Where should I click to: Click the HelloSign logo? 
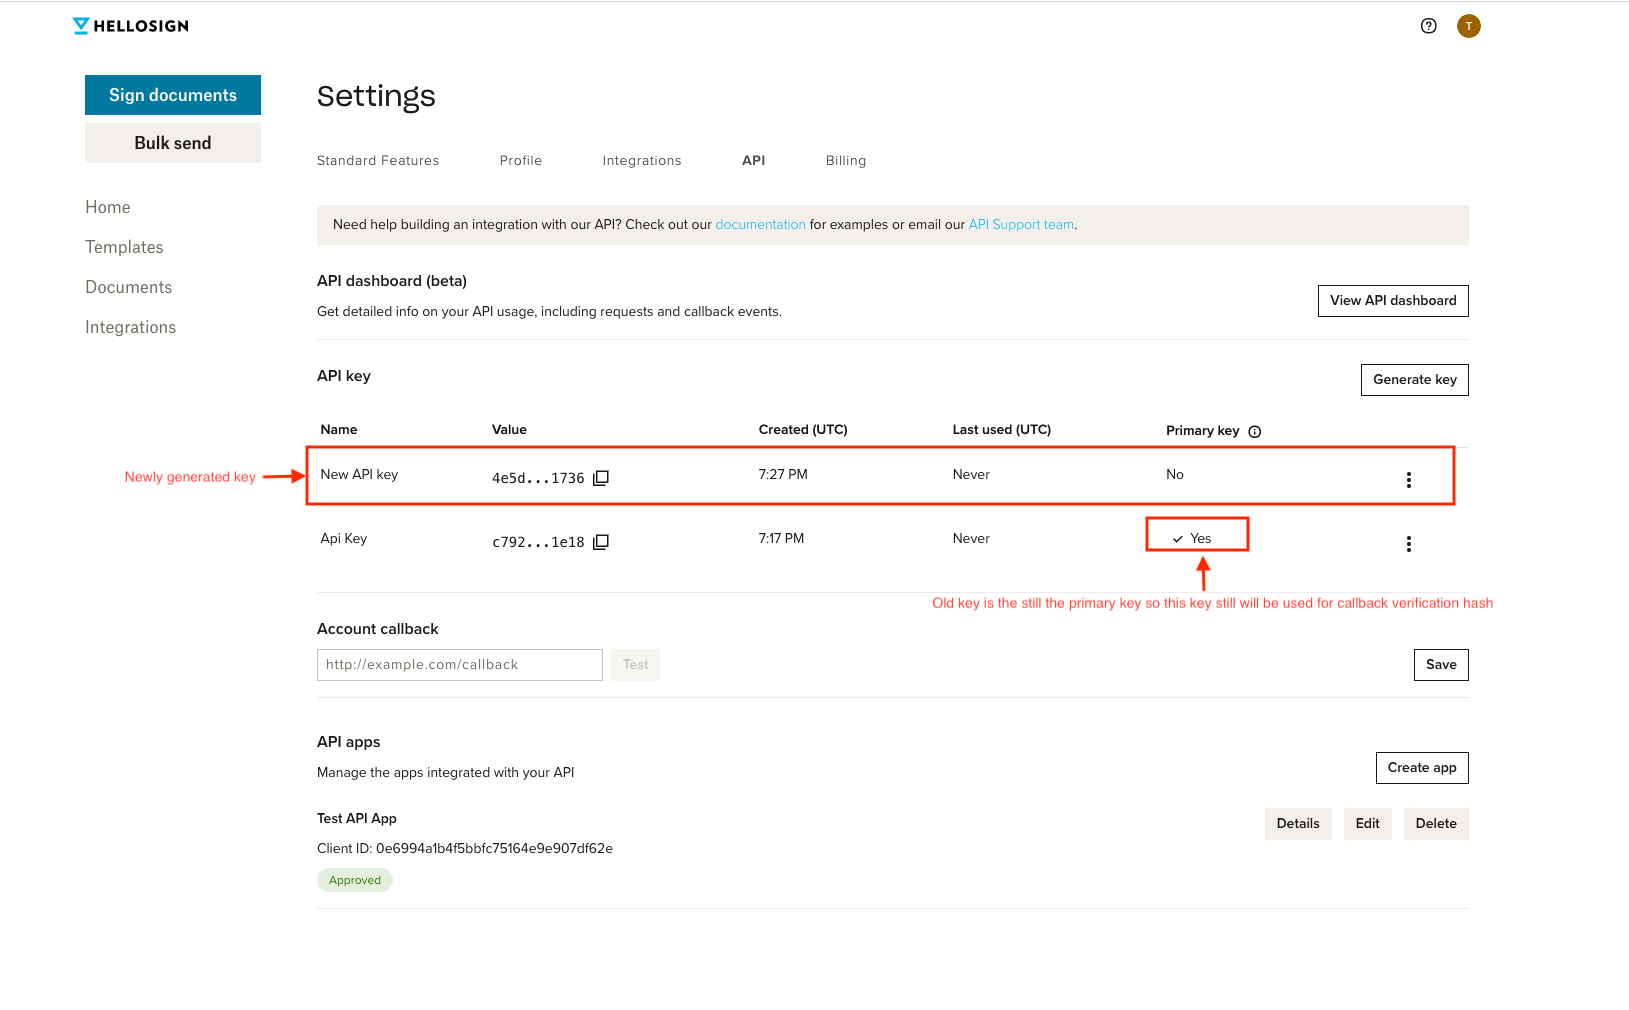pyautogui.click(x=130, y=25)
